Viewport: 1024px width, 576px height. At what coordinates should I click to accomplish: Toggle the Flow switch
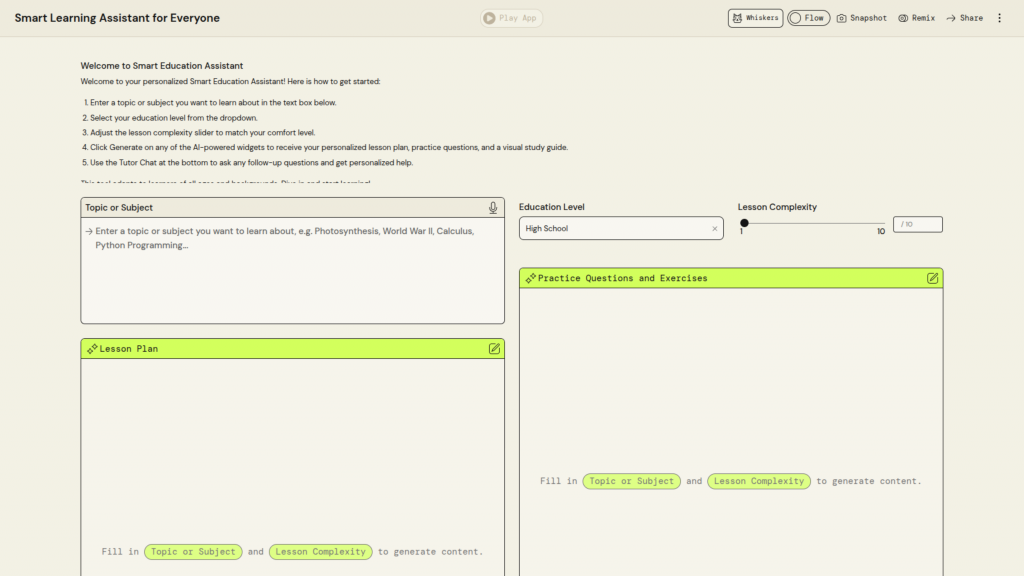808,18
